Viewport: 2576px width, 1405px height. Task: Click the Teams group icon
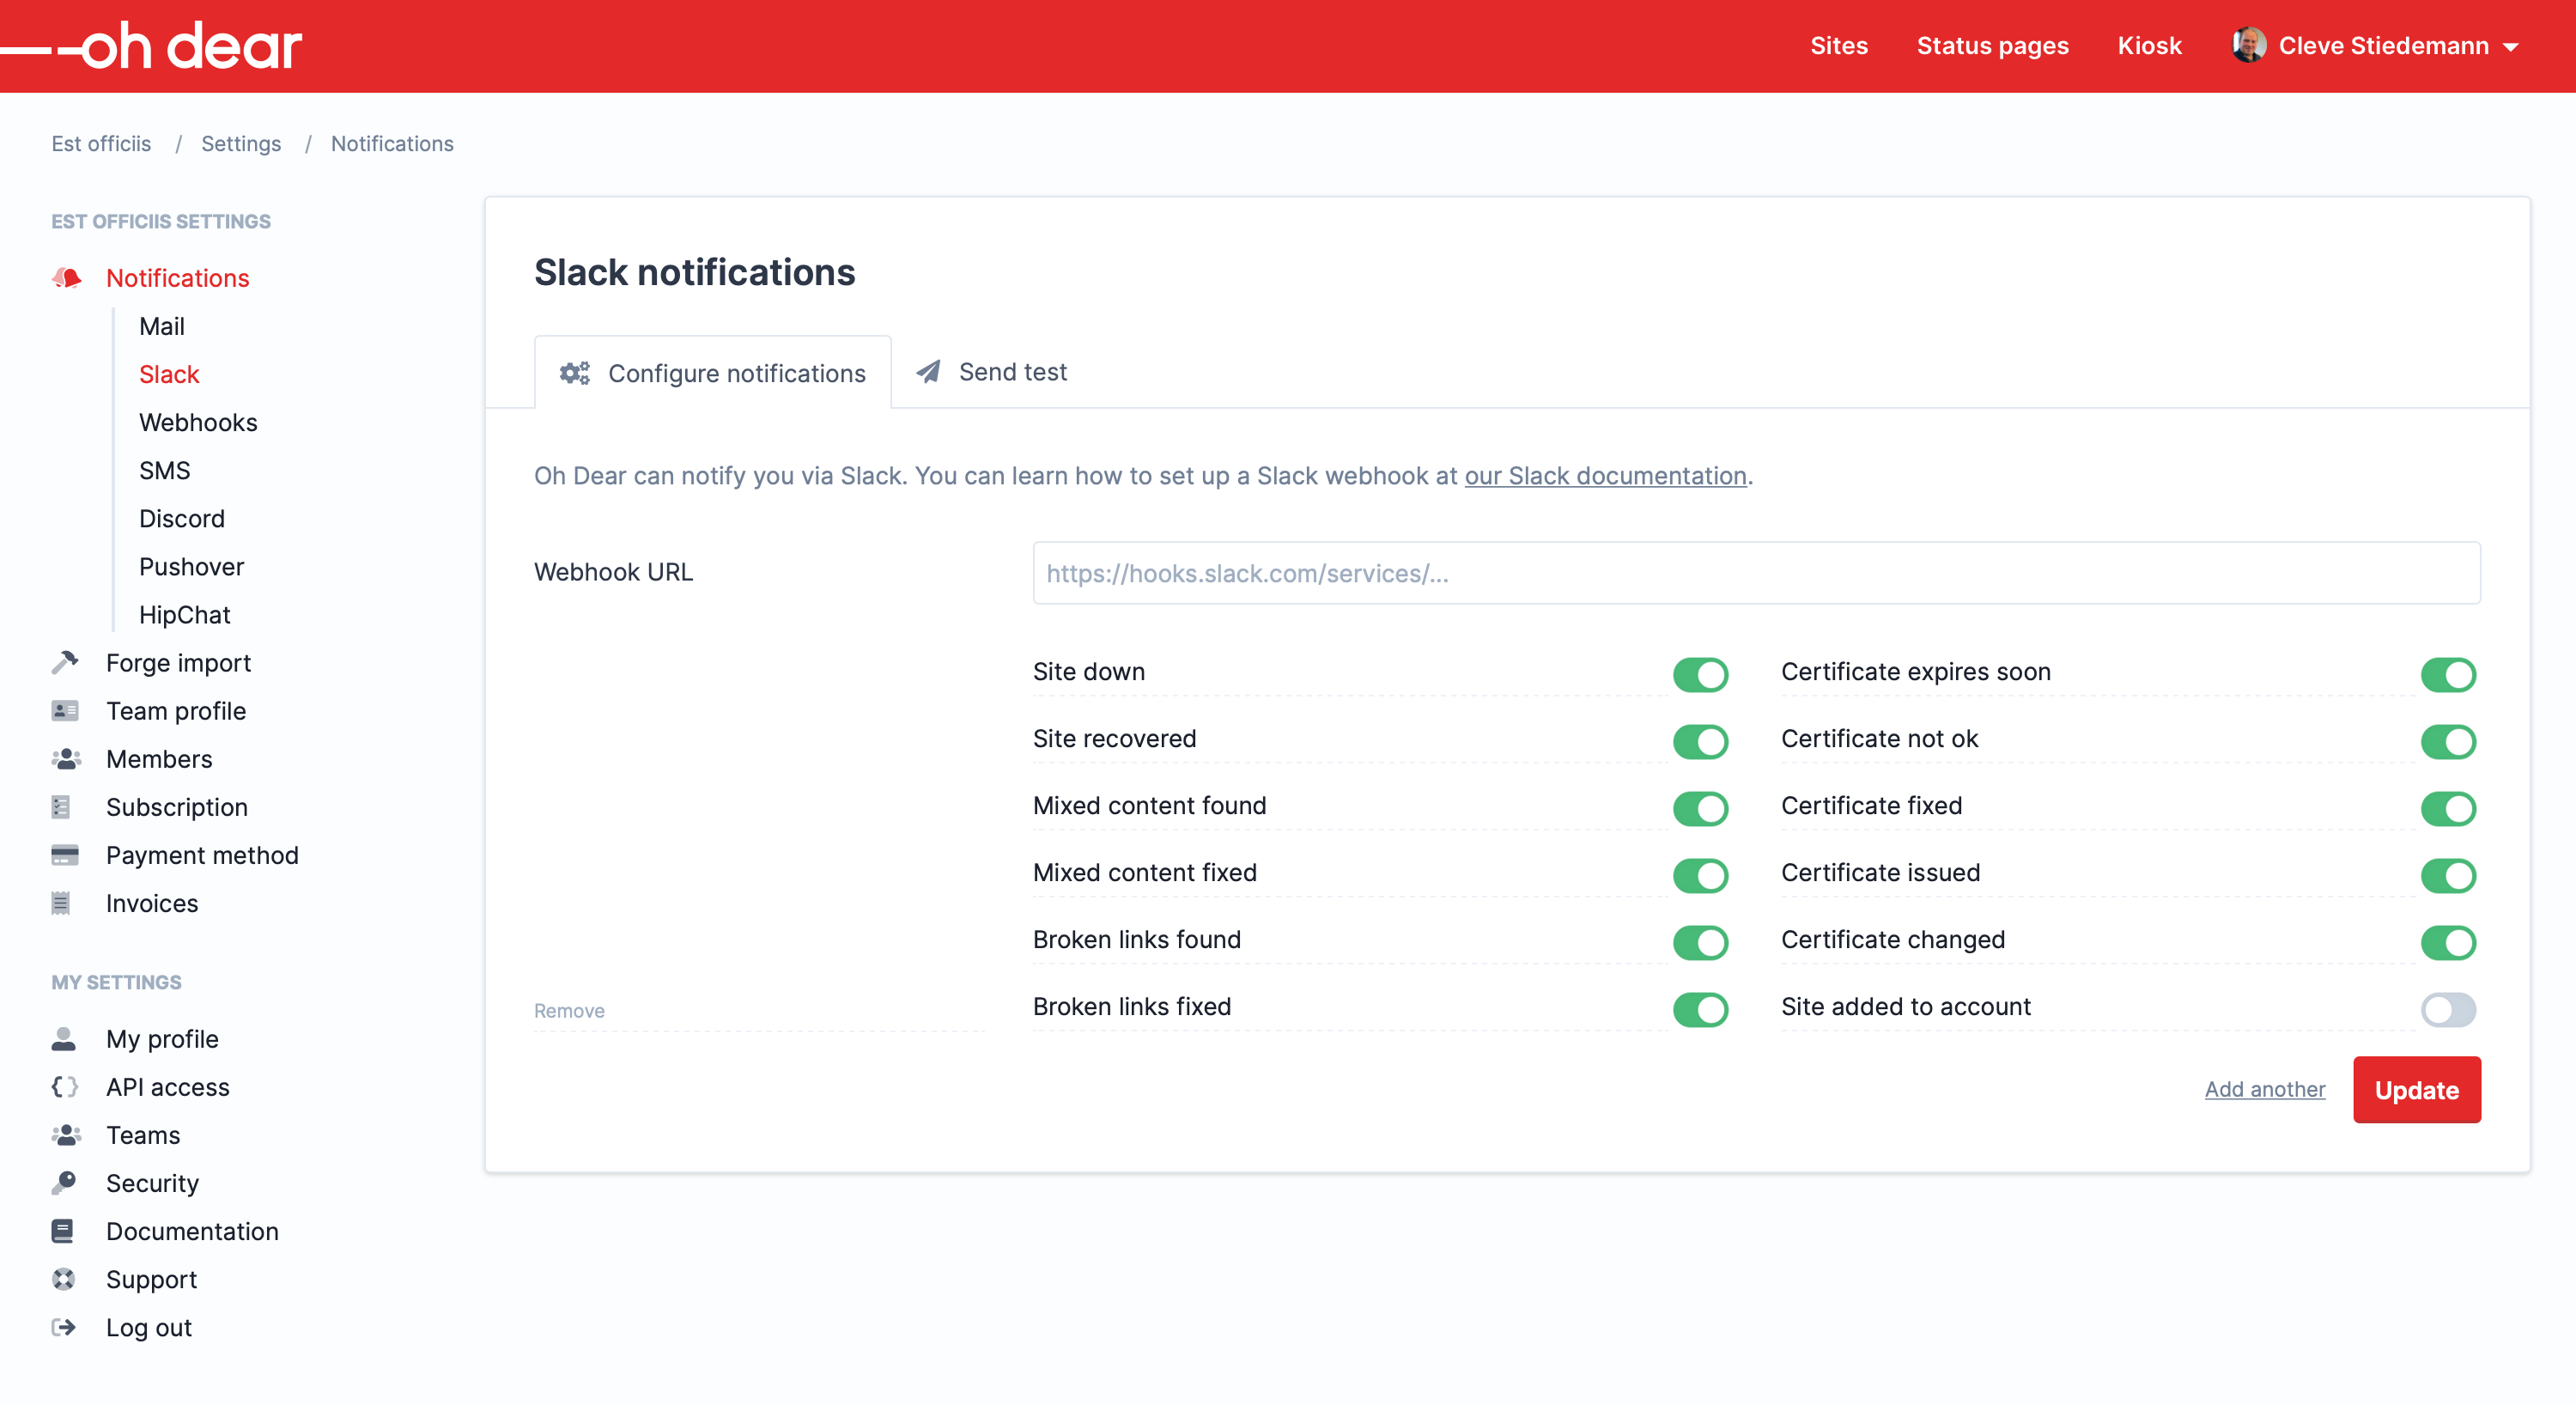66,1134
